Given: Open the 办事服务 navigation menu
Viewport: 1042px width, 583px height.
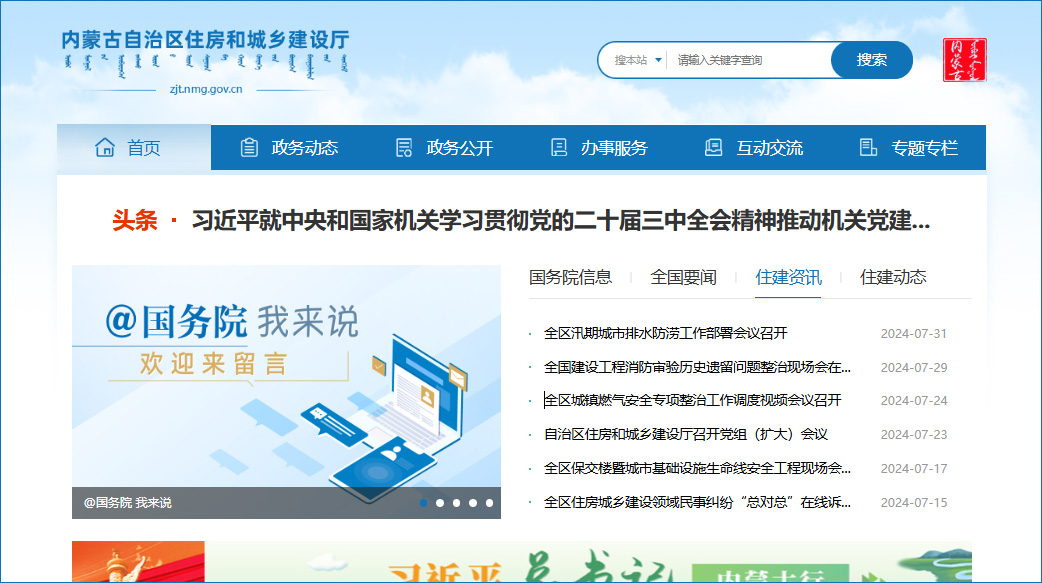Looking at the screenshot, I should [598, 148].
